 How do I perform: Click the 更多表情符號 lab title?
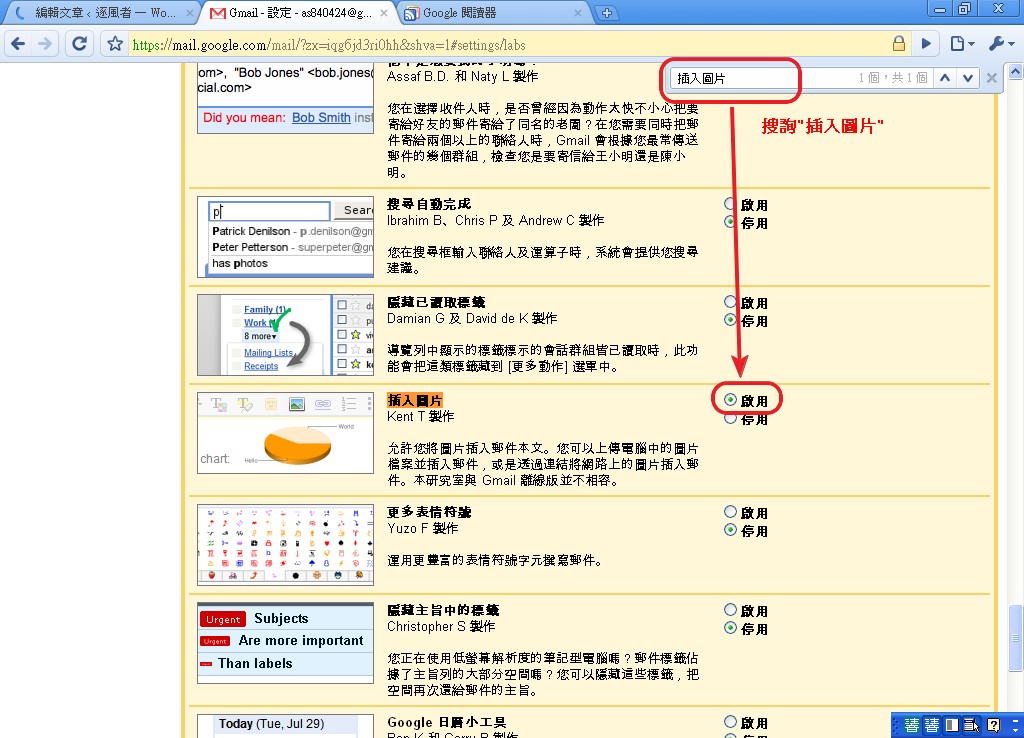(x=428, y=512)
